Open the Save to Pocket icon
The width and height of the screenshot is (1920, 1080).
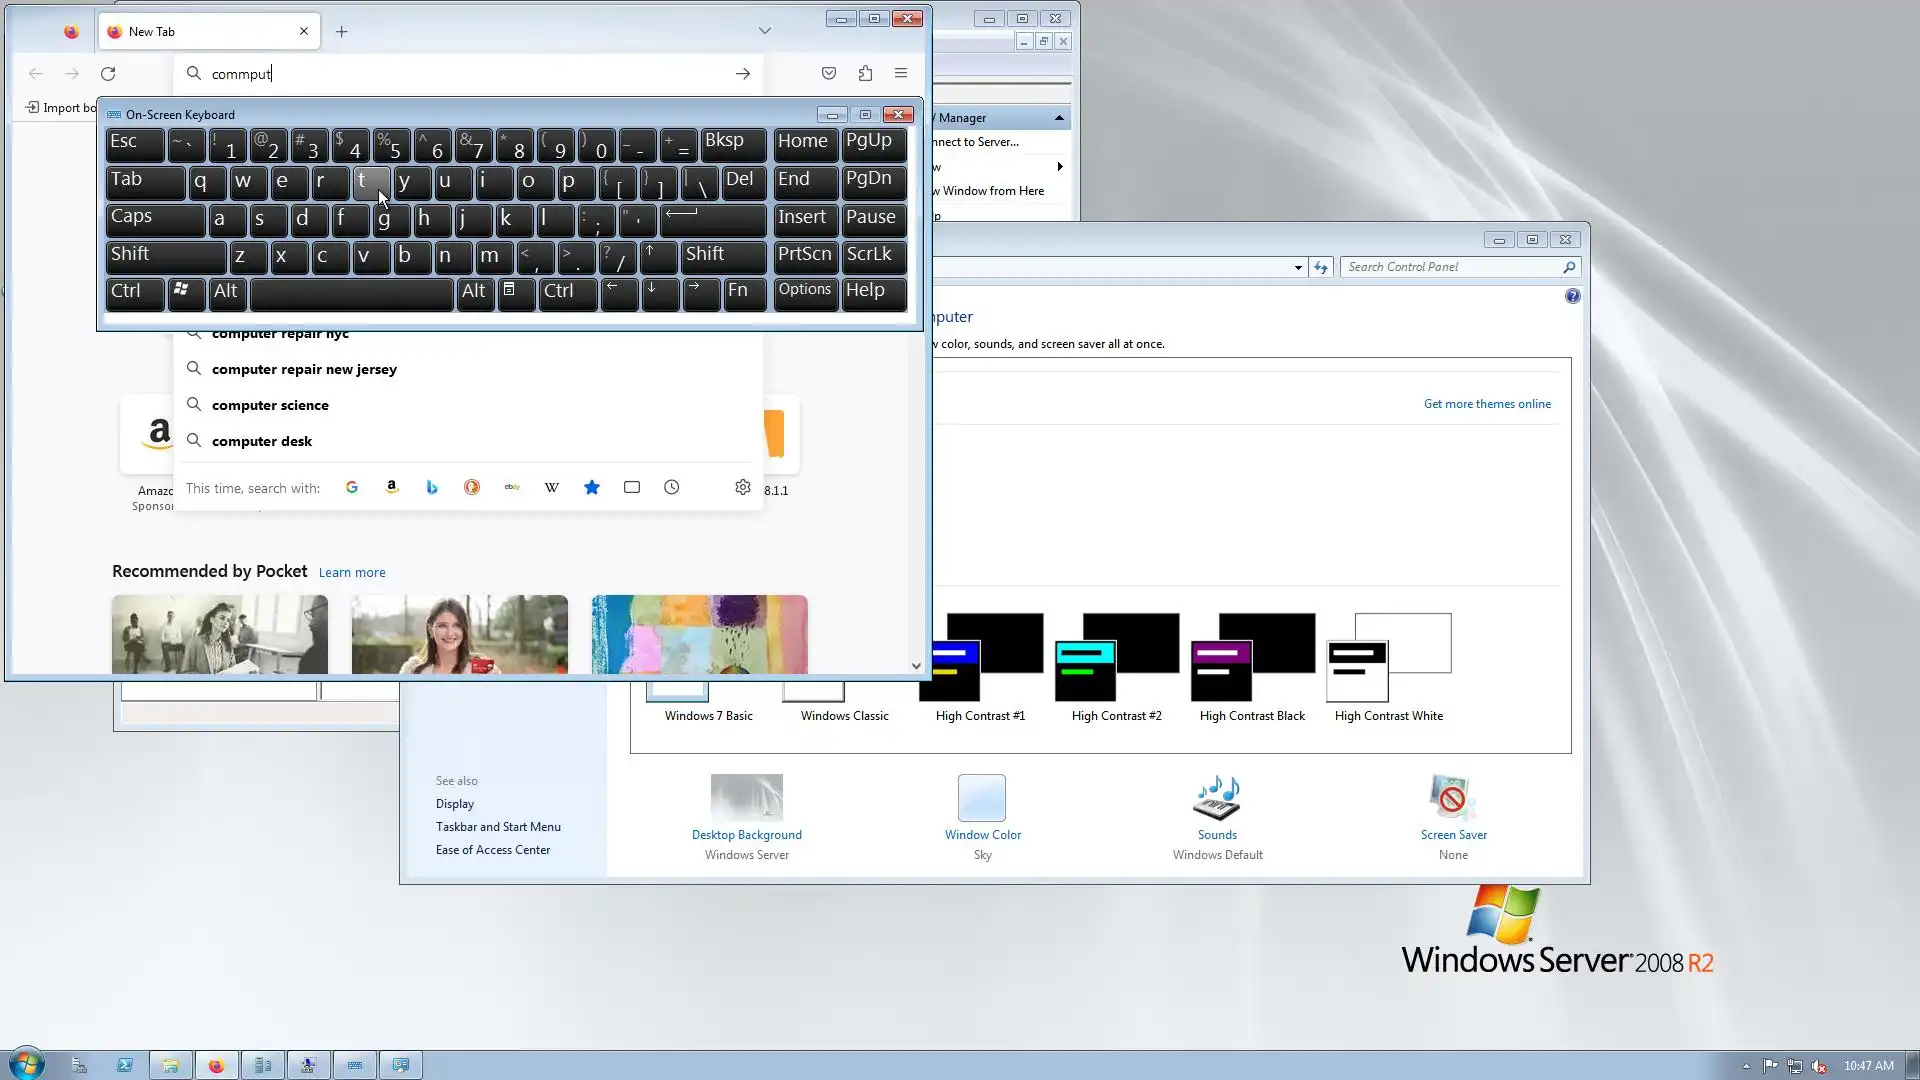tap(828, 73)
